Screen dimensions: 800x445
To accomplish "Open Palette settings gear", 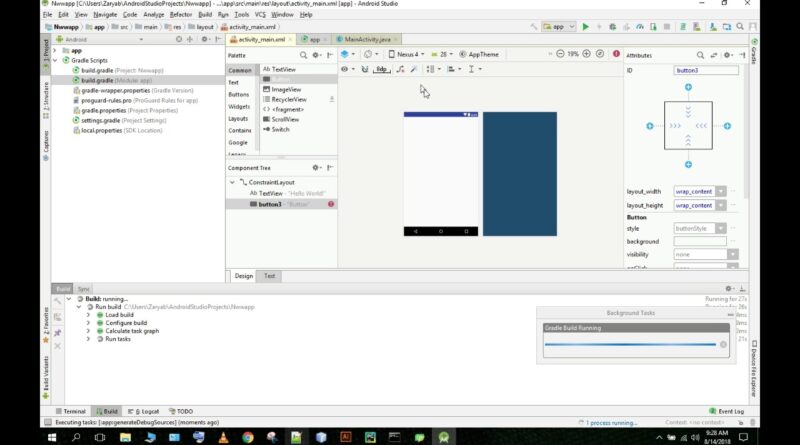I will [316, 55].
